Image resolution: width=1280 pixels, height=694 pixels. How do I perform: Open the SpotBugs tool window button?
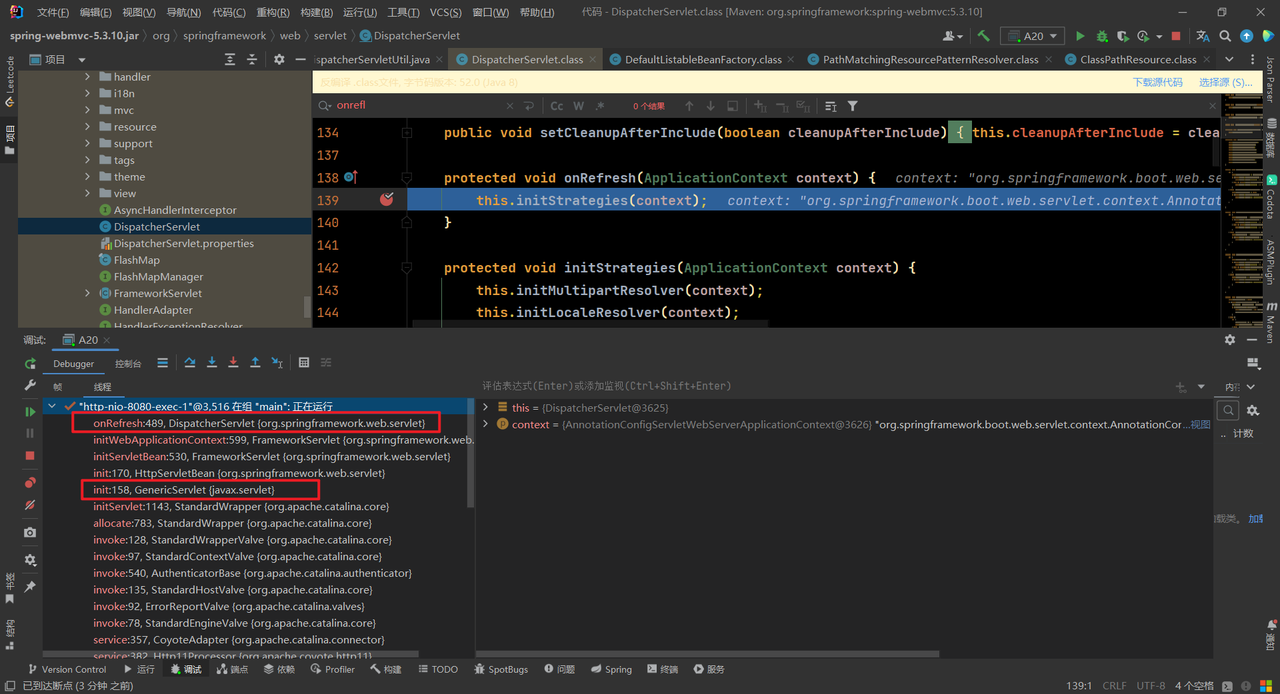click(500, 669)
